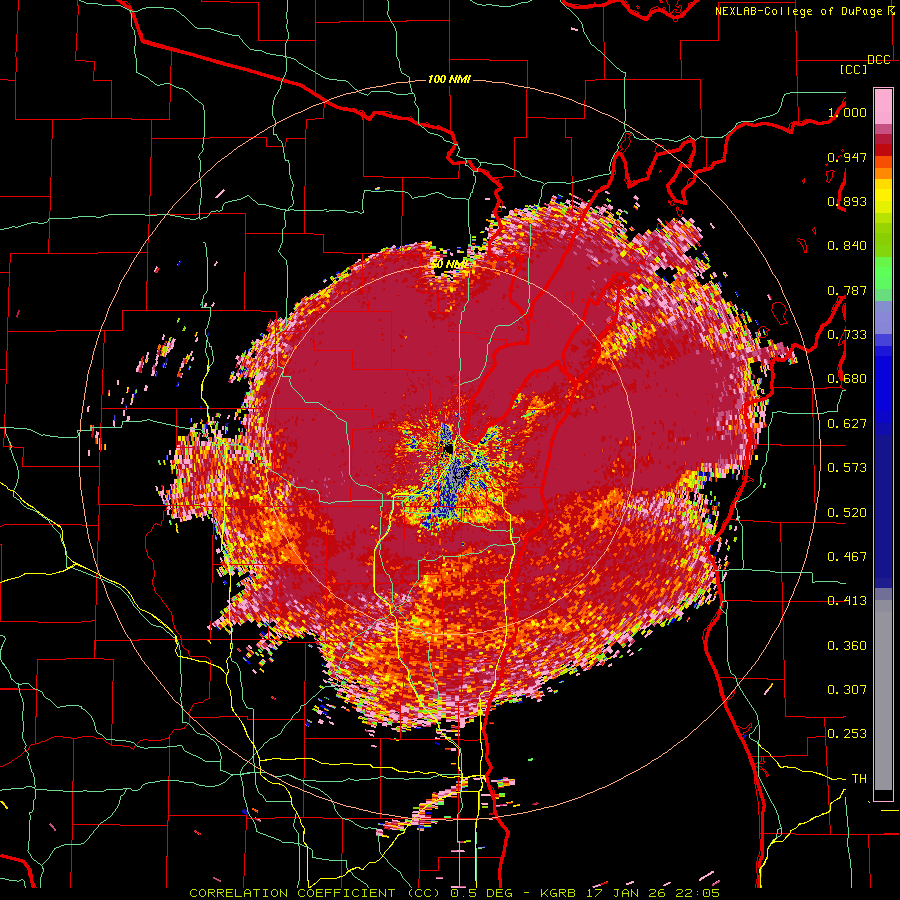This screenshot has height=900, width=900.
Task: Click the 0.680 legend value
Action: pos(847,379)
